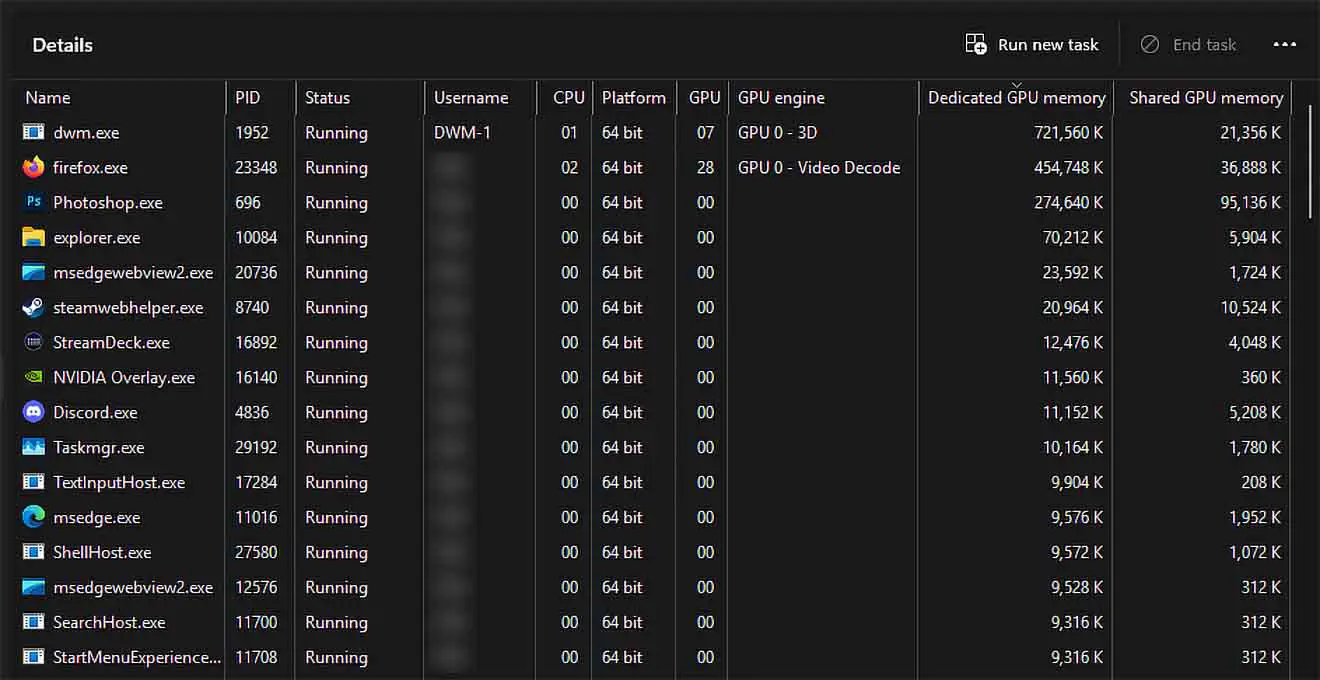Select the Discord.exe icon
This screenshot has width=1320, height=680.
tap(34, 412)
